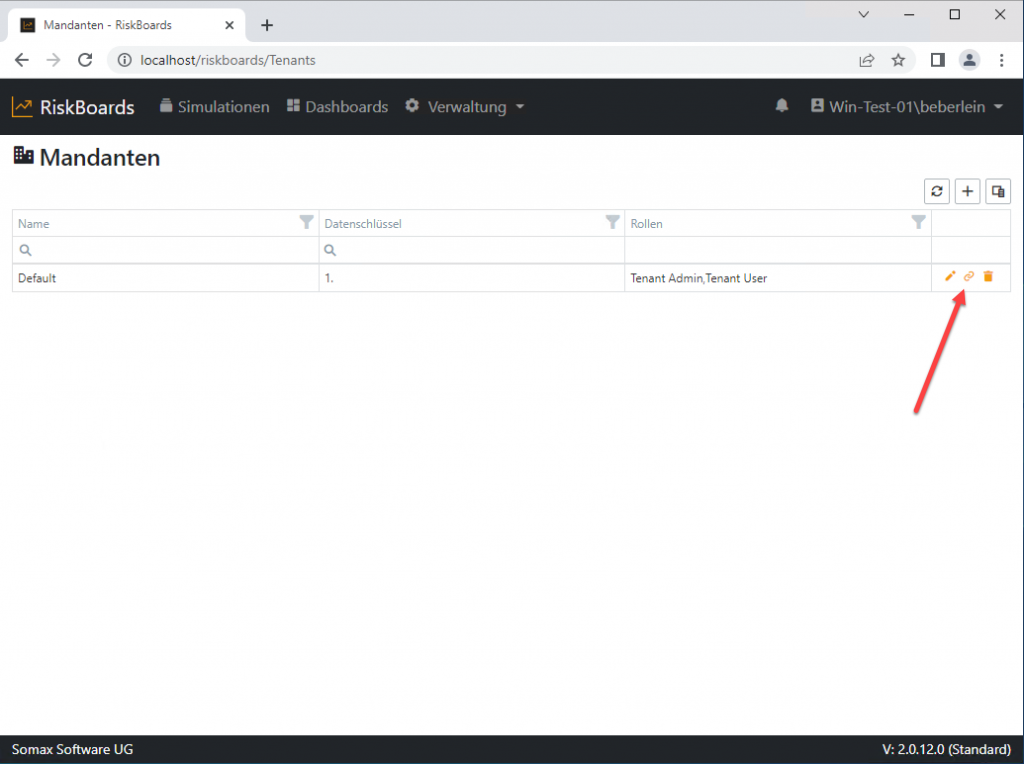Screen dimensions: 1024x764
Task: Open the Datenschlüssel column filter funnel
Action: [x=613, y=223]
